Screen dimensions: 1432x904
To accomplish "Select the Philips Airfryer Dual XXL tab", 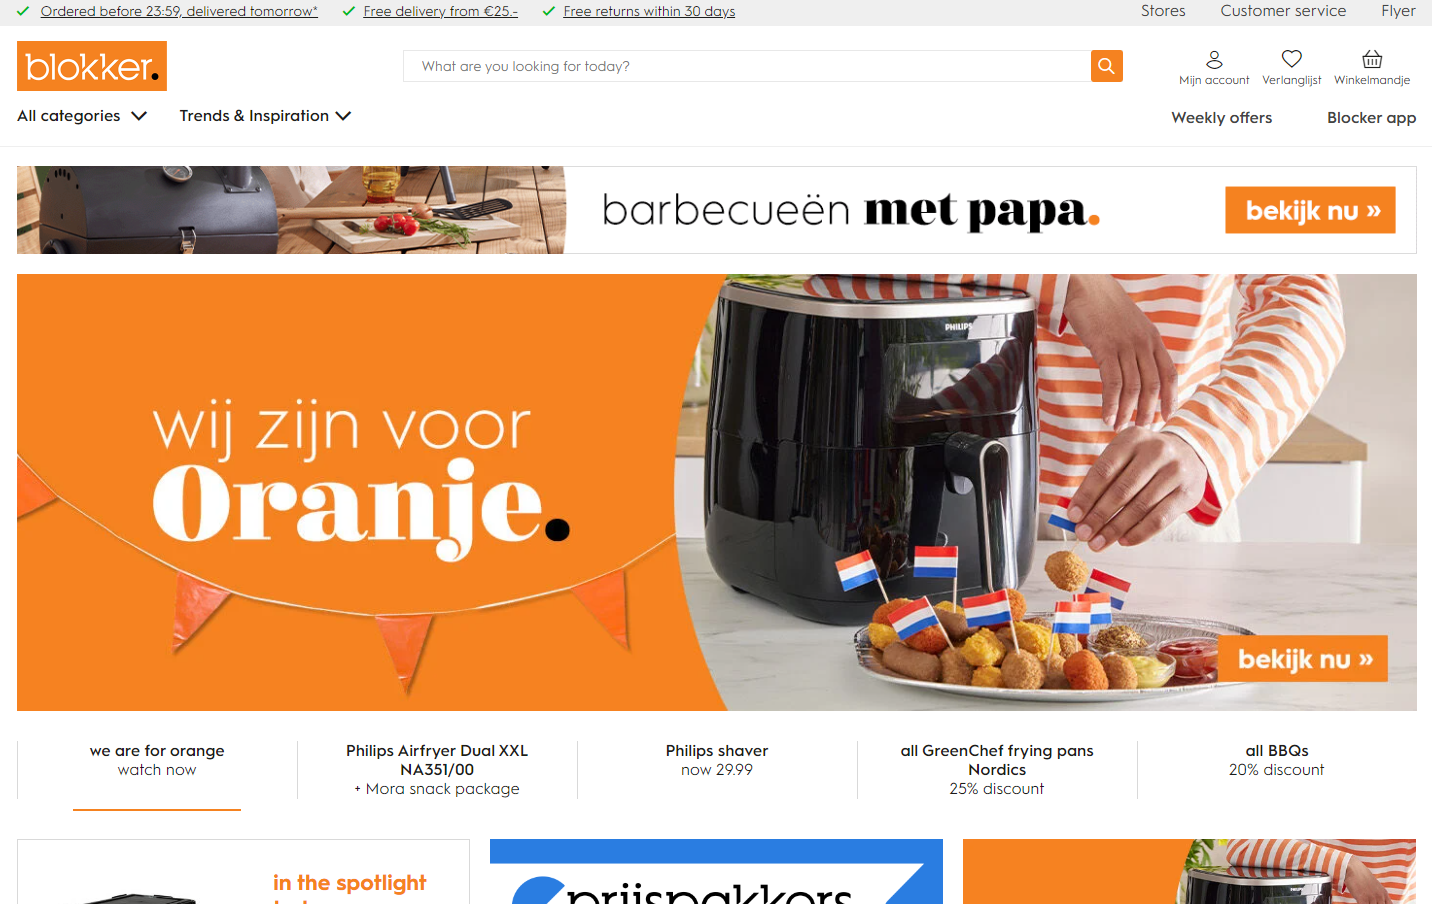I will coord(437,769).
